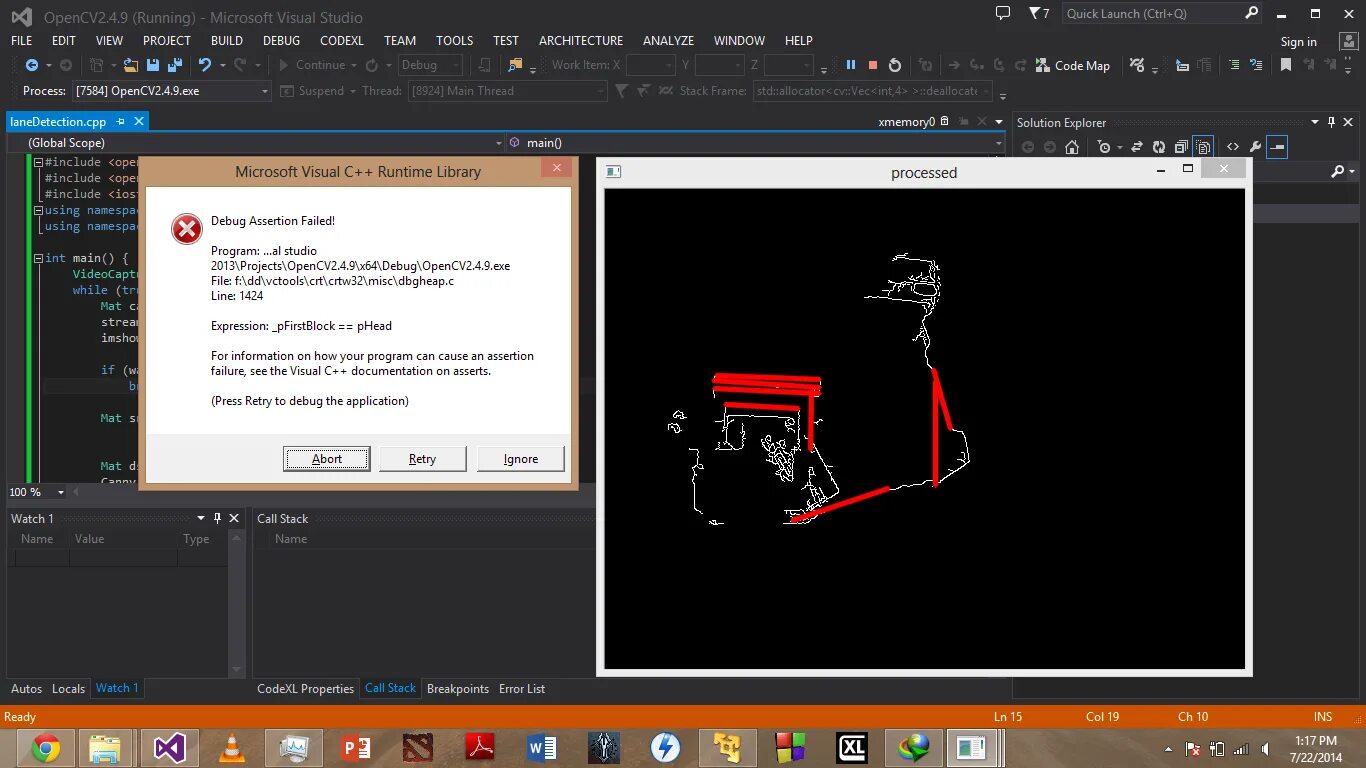
Task: Click the Comment out selected lines icon
Action: pyautogui.click(x=1234, y=65)
